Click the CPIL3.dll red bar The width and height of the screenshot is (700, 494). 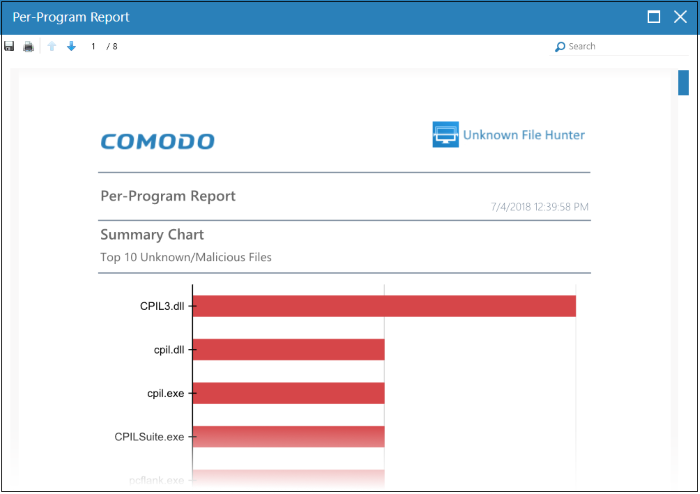384,306
